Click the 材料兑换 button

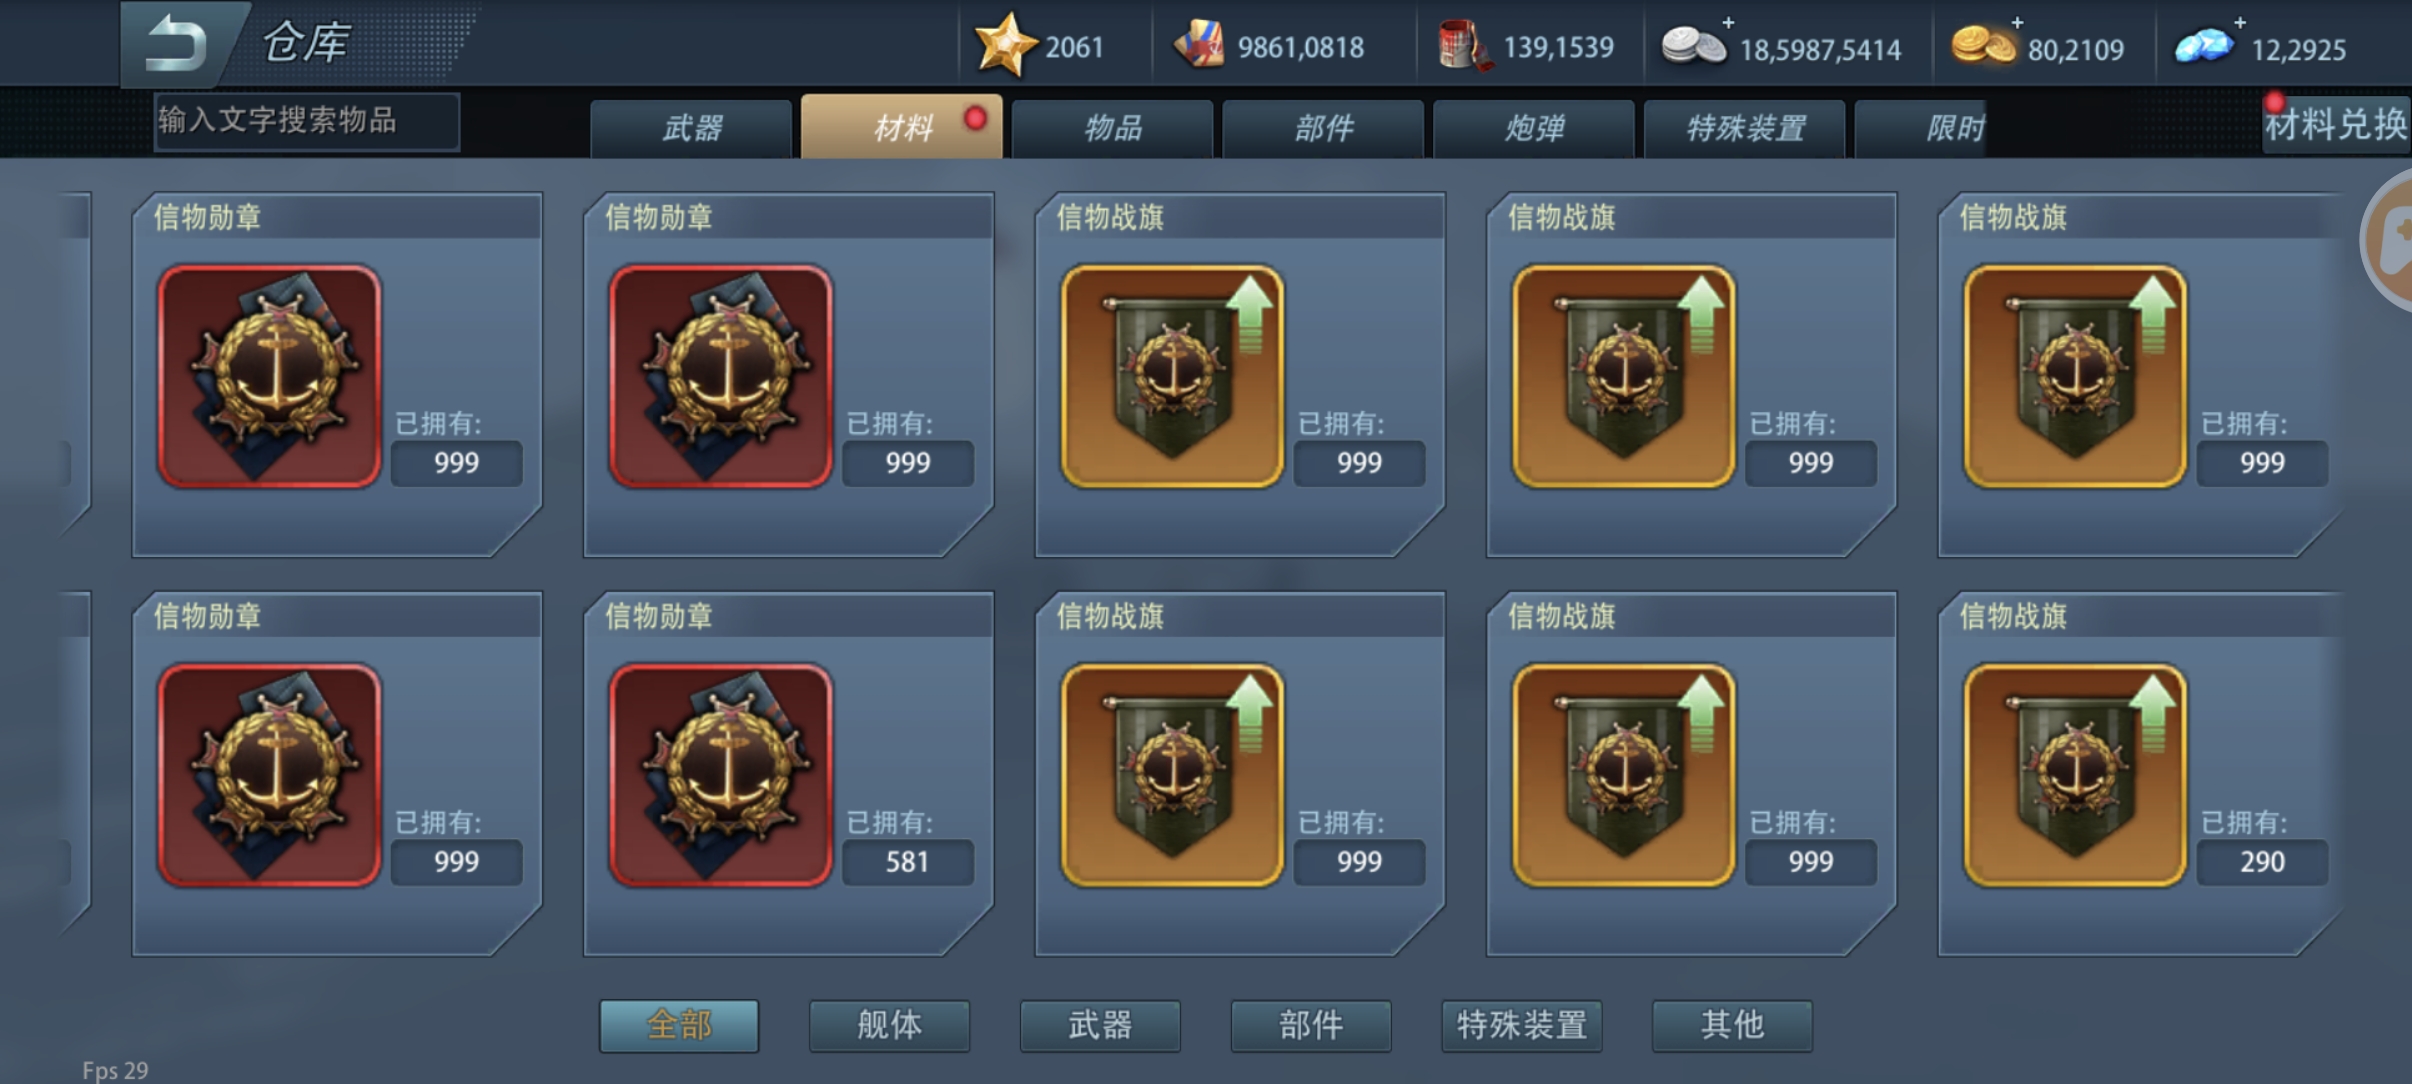2336,124
